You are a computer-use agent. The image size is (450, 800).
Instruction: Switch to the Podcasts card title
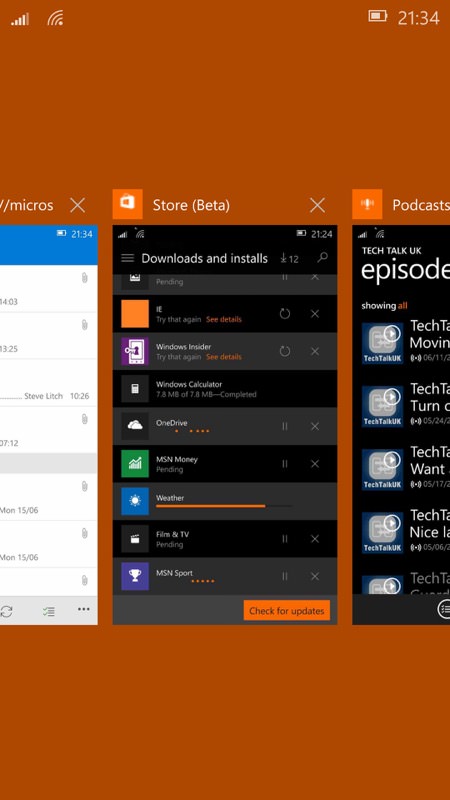click(x=420, y=206)
